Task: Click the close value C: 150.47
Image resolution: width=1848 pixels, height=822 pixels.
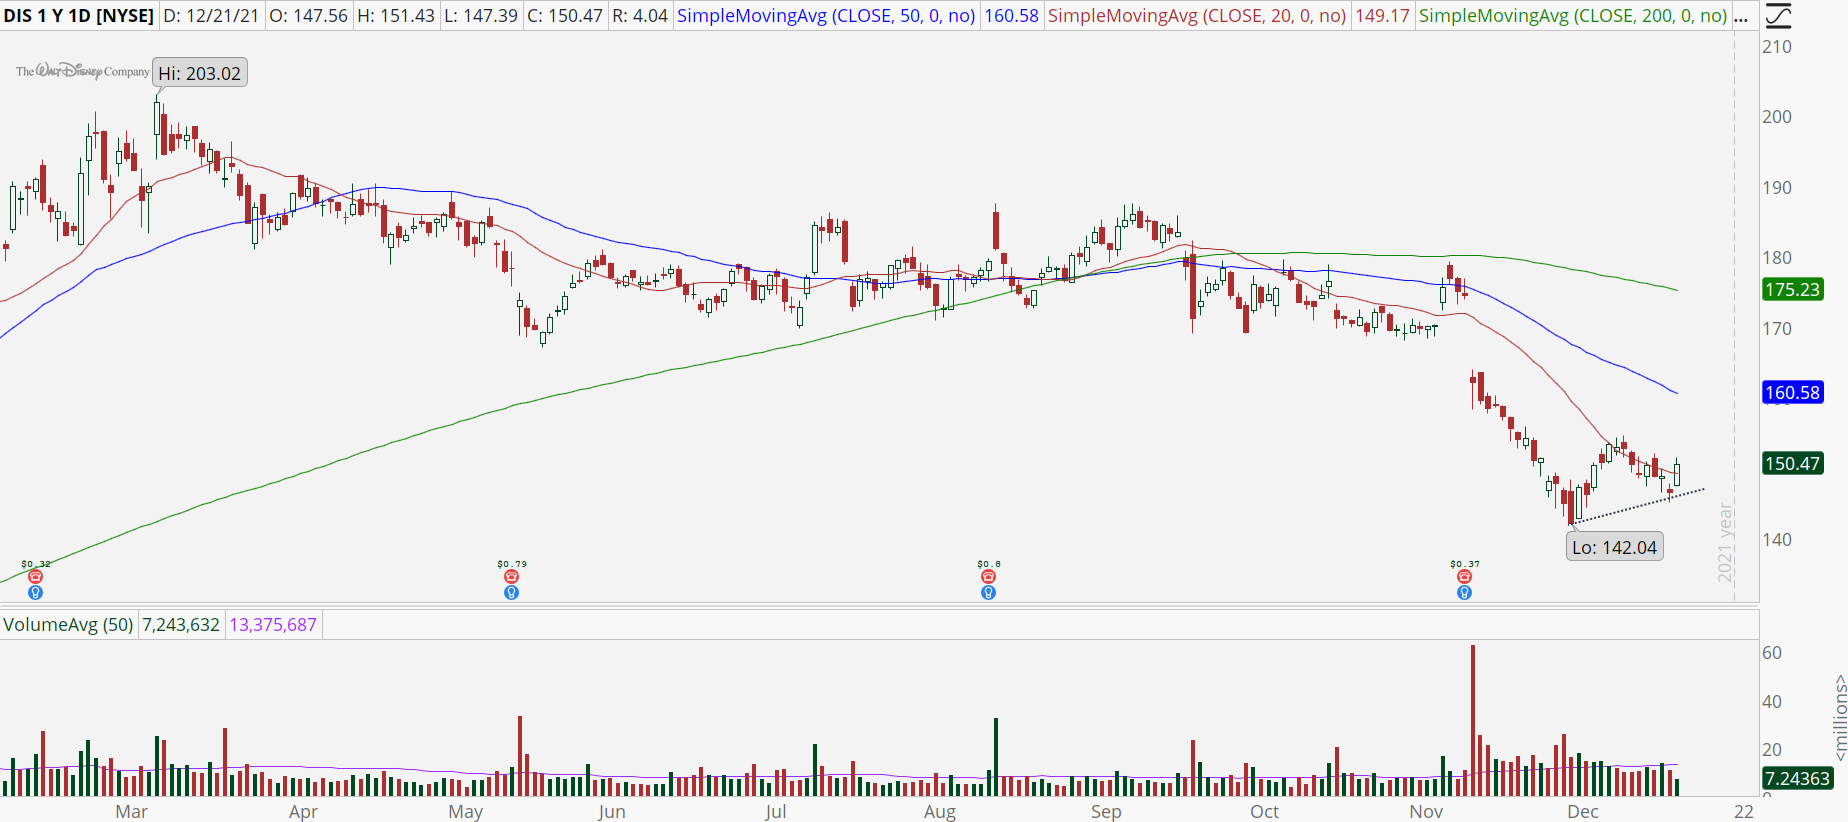Action: click(x=565, y=16)
